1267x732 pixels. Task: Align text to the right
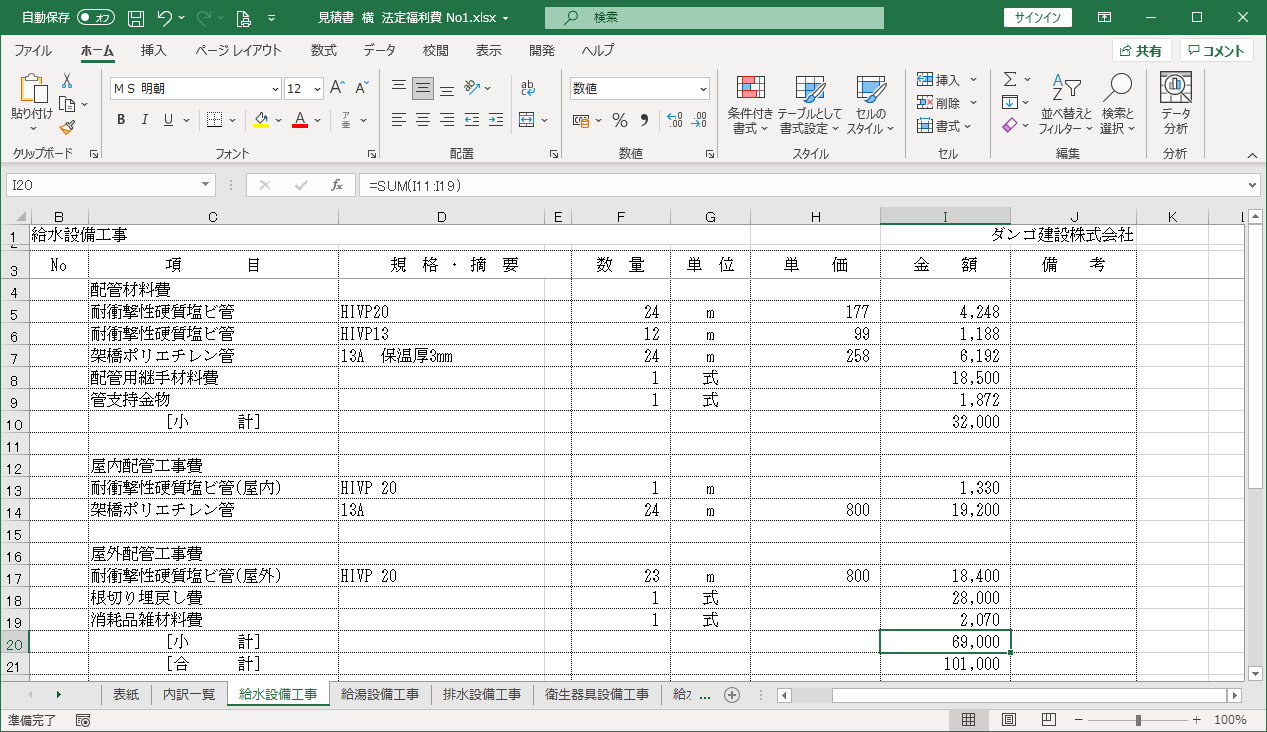[446, 120]
